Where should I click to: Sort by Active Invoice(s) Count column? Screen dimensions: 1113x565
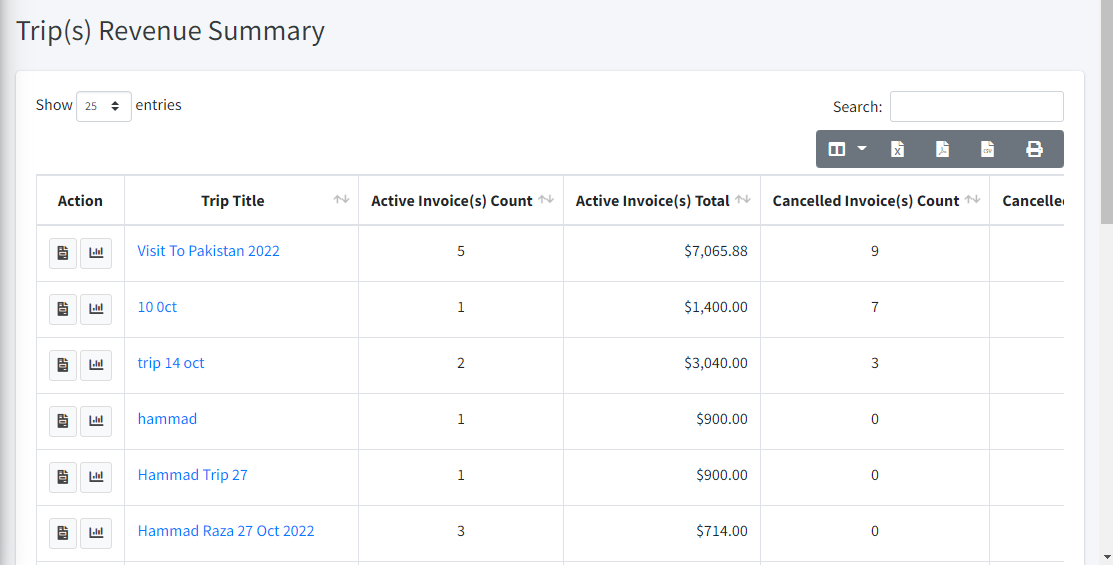pyautogui.click(x=546, y=200)
